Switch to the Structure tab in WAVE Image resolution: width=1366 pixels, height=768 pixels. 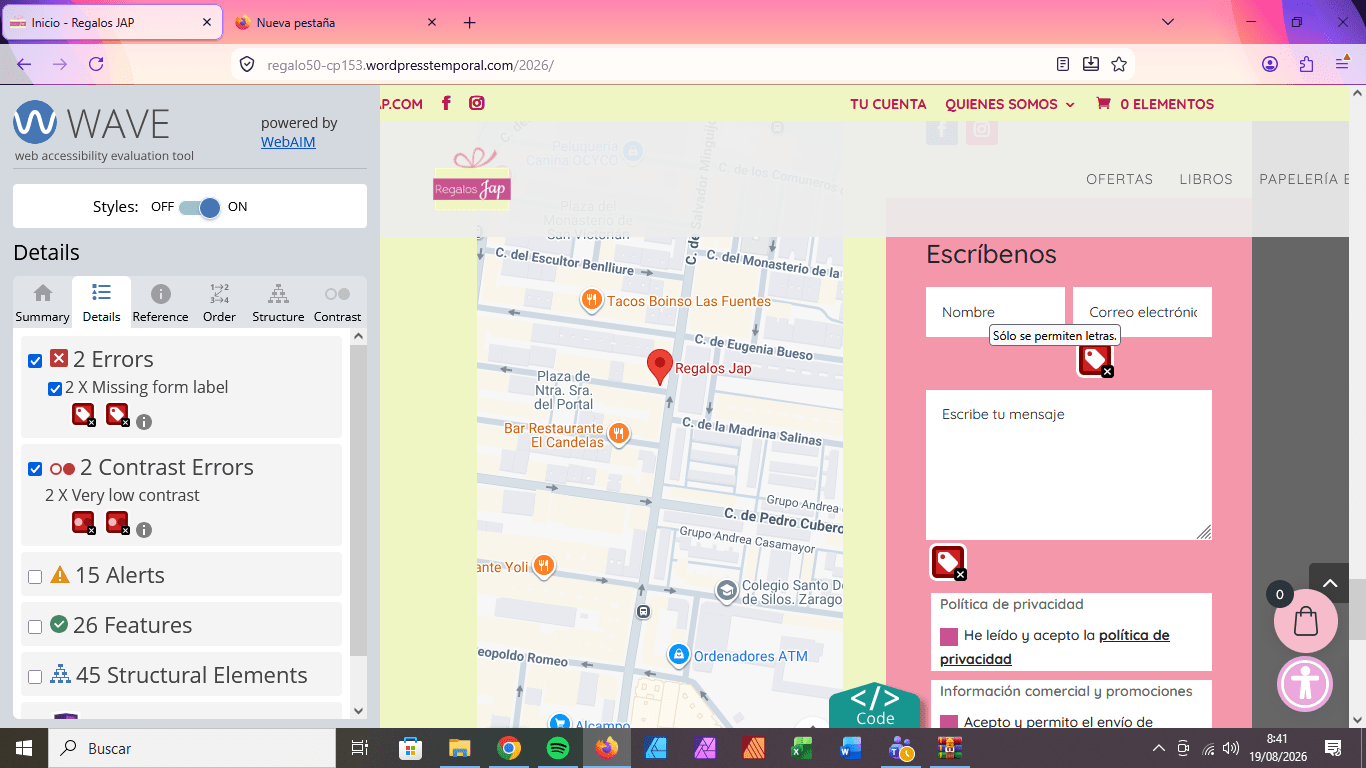pos(278,303)
